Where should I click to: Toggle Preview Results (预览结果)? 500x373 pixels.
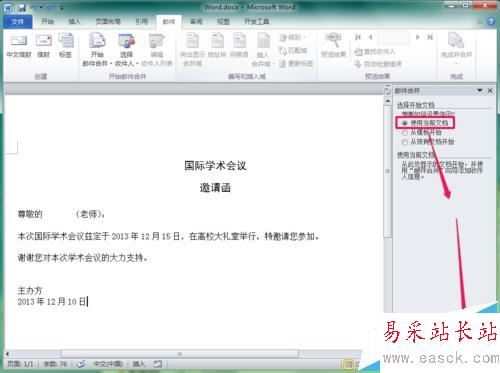coord(333,45)
